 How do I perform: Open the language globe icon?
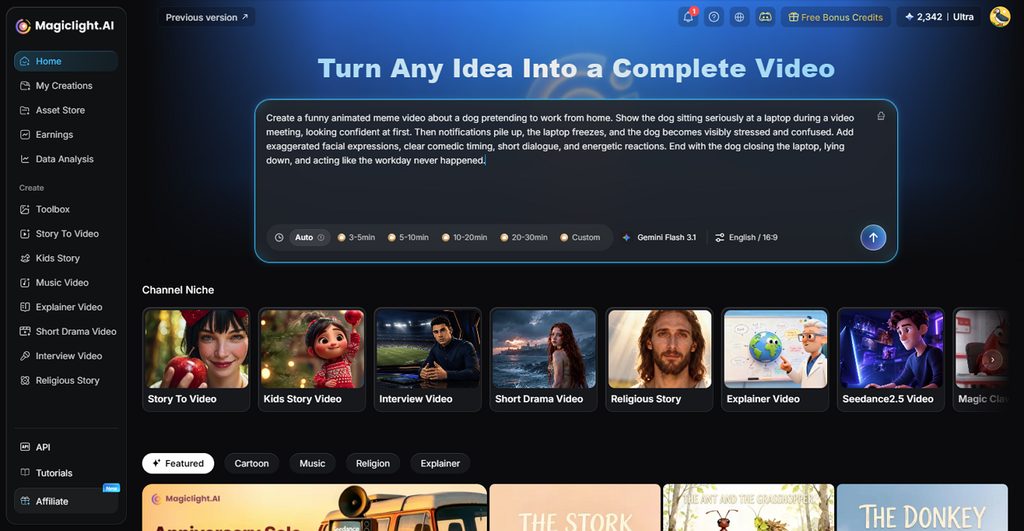(x=739, y=17)
